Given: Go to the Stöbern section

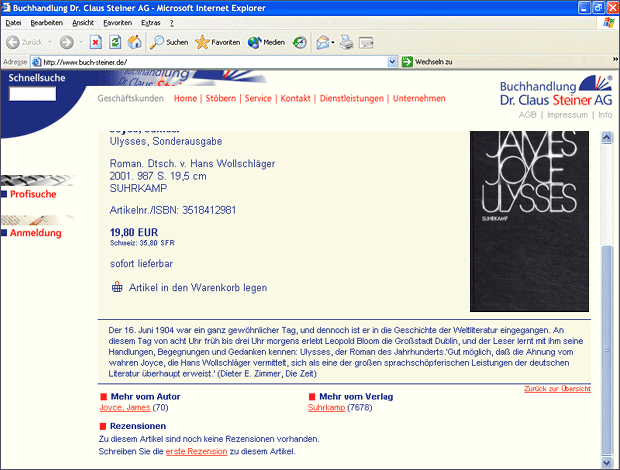Looking at the screenshot, I should 221,98.
